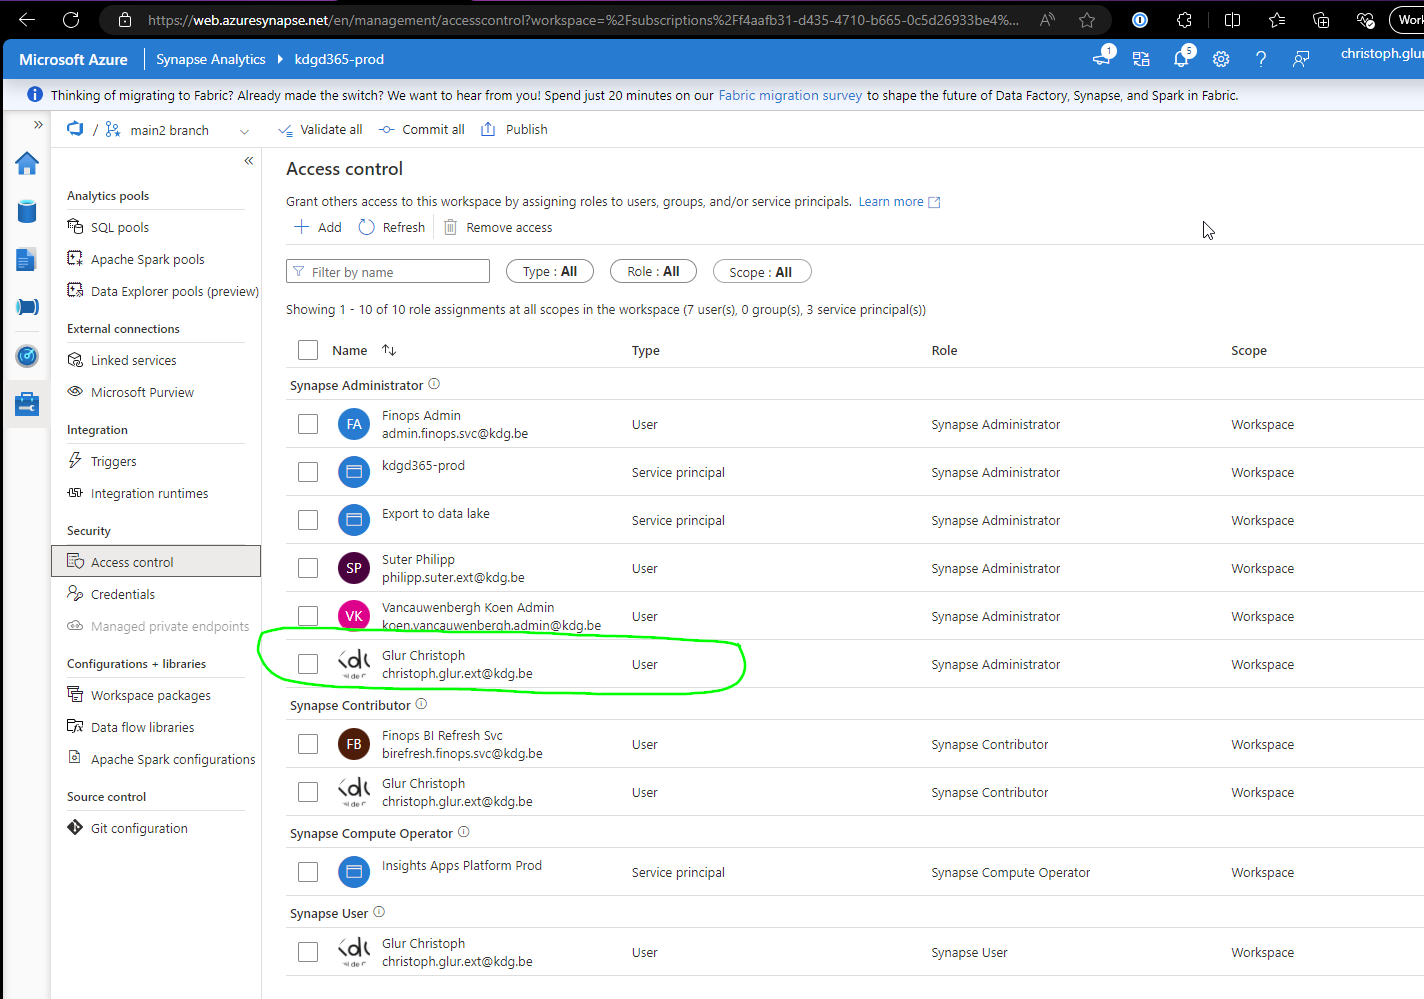Click Commit all in toolbar
Image resolution: width=1424 pixels, height=999 pixels.
422,129
